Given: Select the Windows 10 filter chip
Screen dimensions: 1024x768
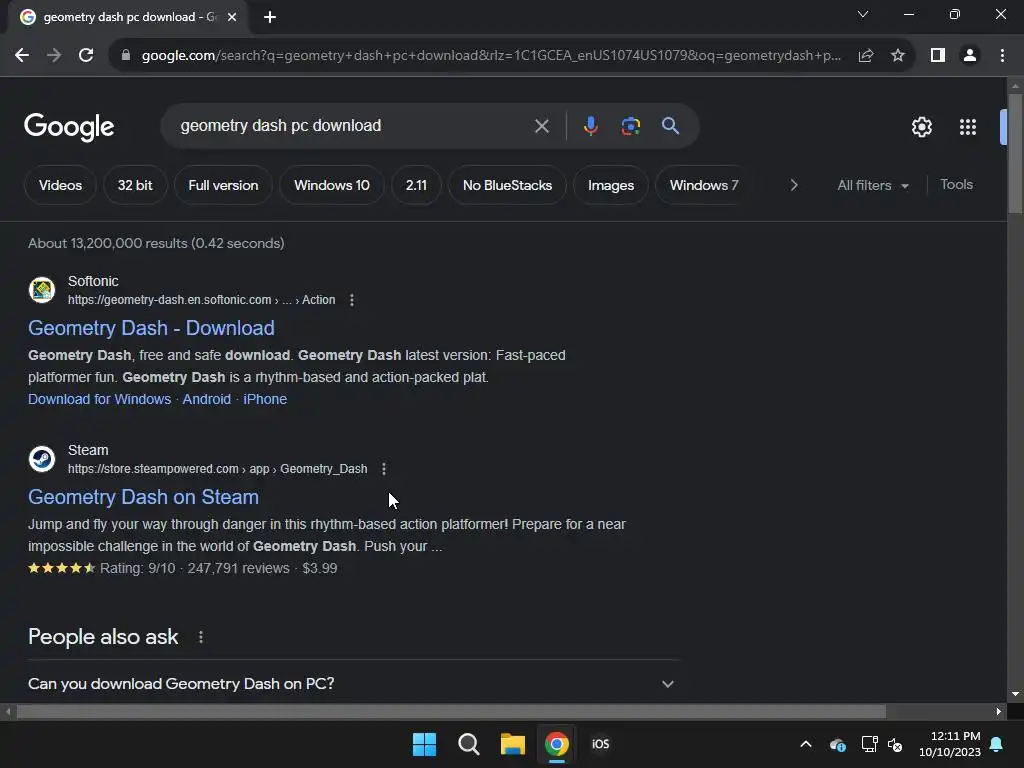Looking at the screenshot, I should click(332, 185).
